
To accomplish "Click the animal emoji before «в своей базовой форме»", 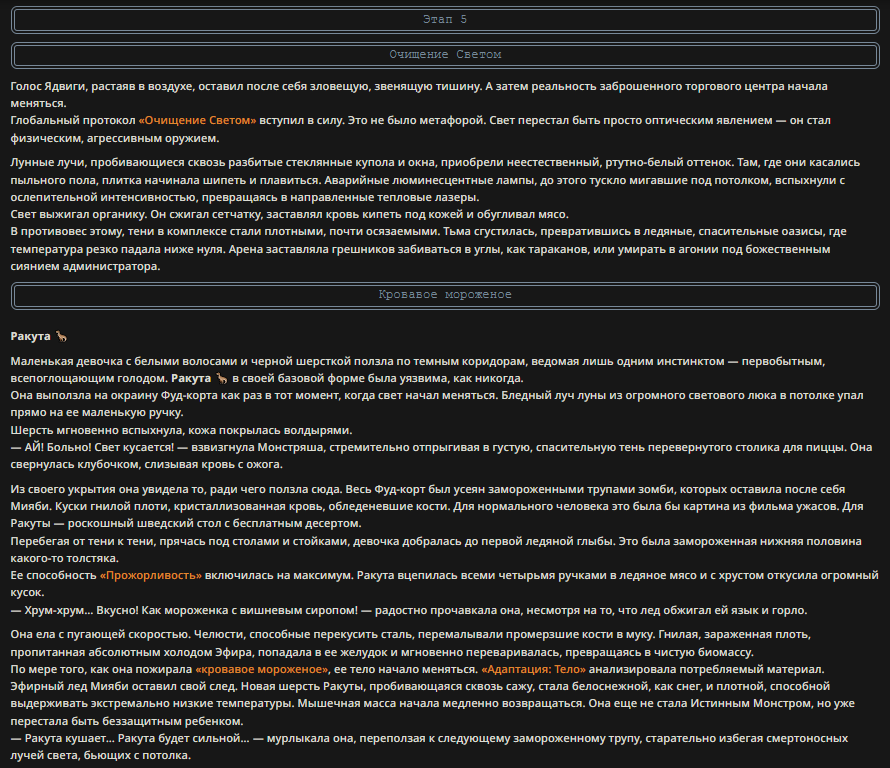I will pos(222,379).
